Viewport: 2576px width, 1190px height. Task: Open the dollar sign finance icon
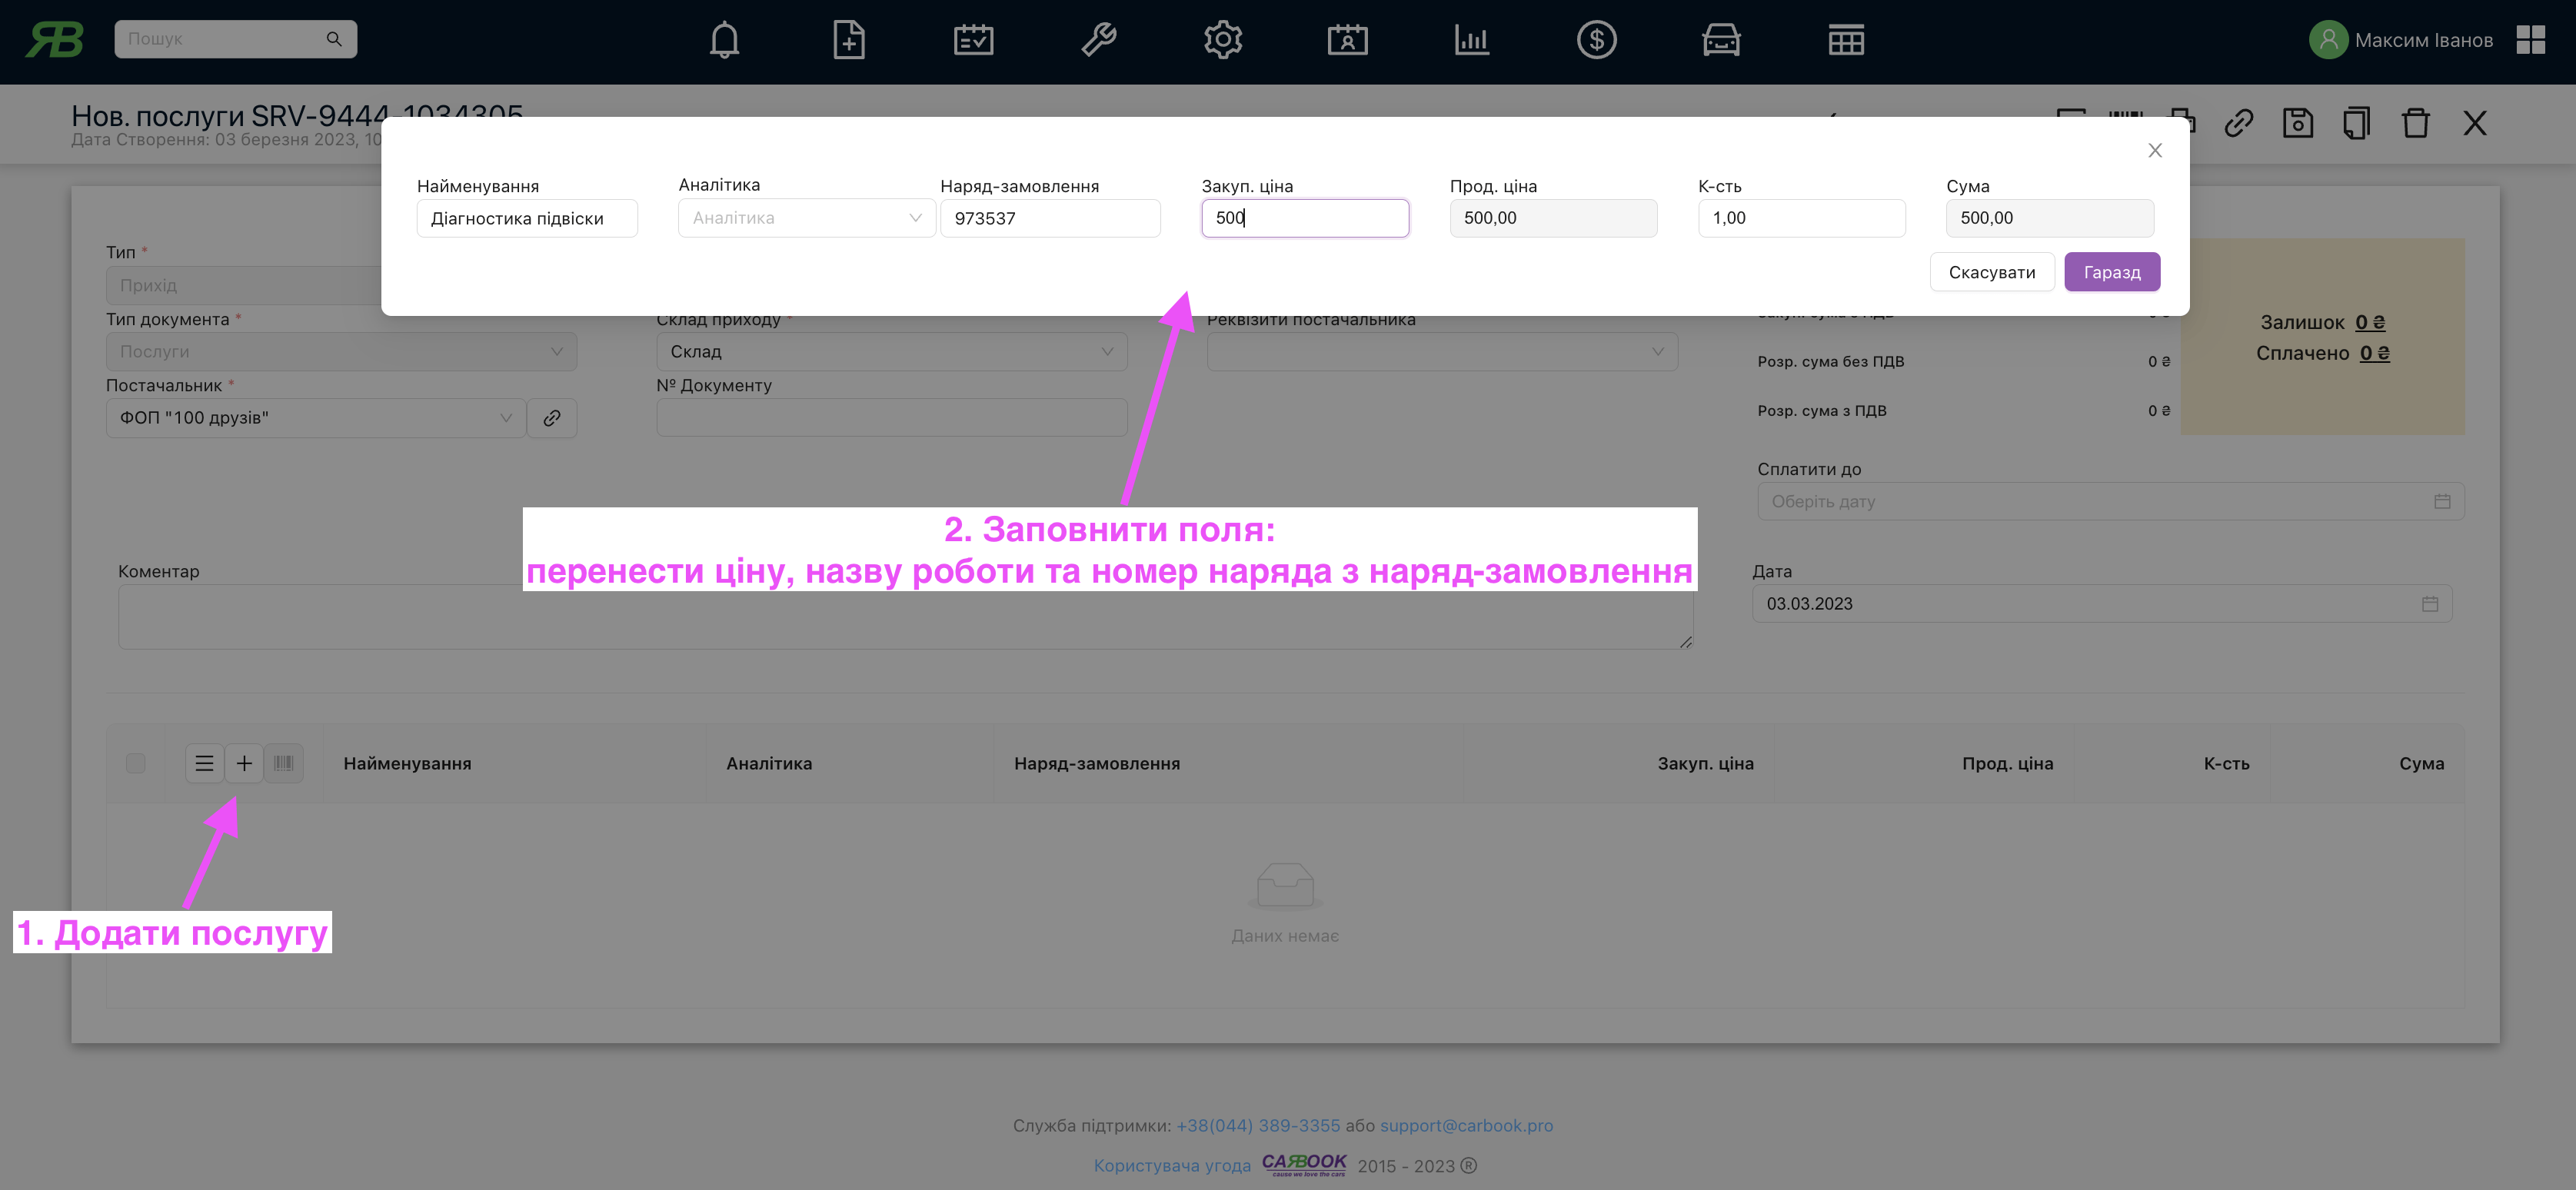[1596, 40]
